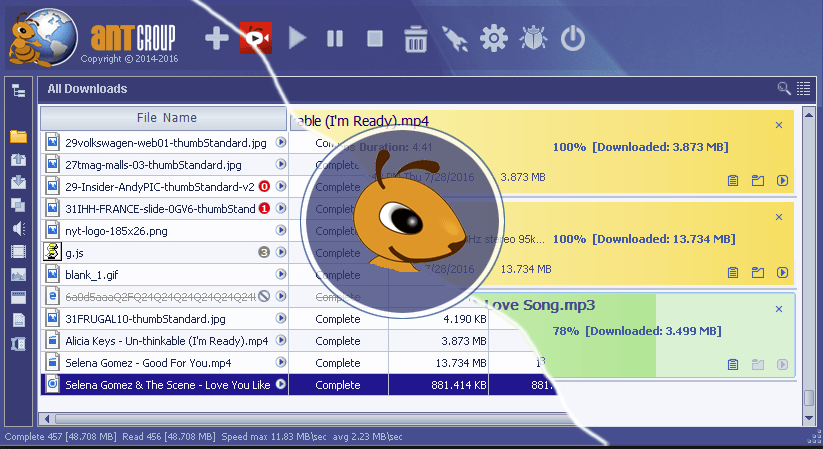This screenshot has height=449, width=823.
Task: Click the up arrow of the vertical scrollbar
Action: 809,114
